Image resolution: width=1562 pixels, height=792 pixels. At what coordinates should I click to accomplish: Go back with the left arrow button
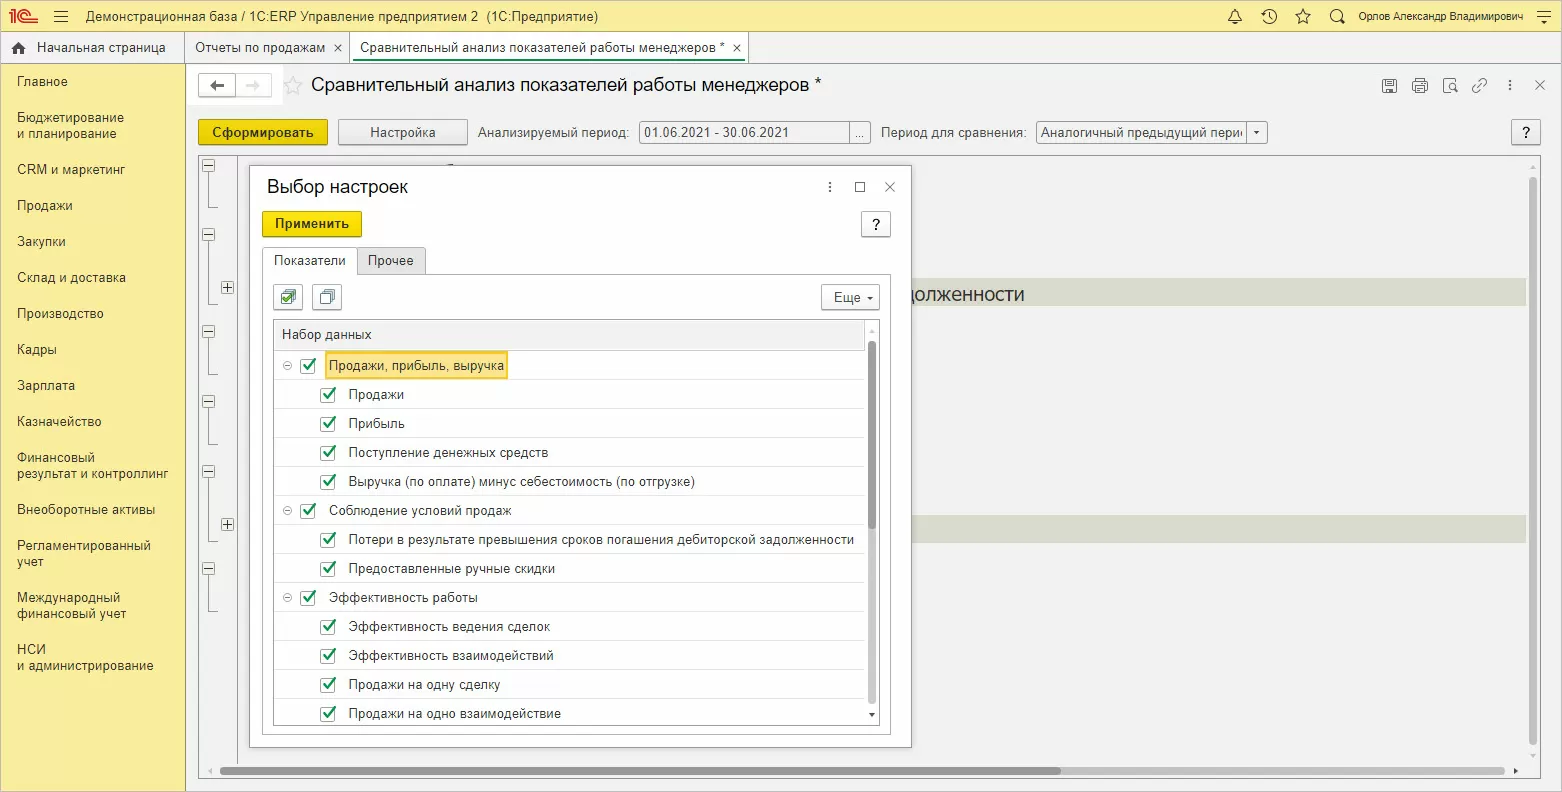pyautogui.click(x=217, y=86)
